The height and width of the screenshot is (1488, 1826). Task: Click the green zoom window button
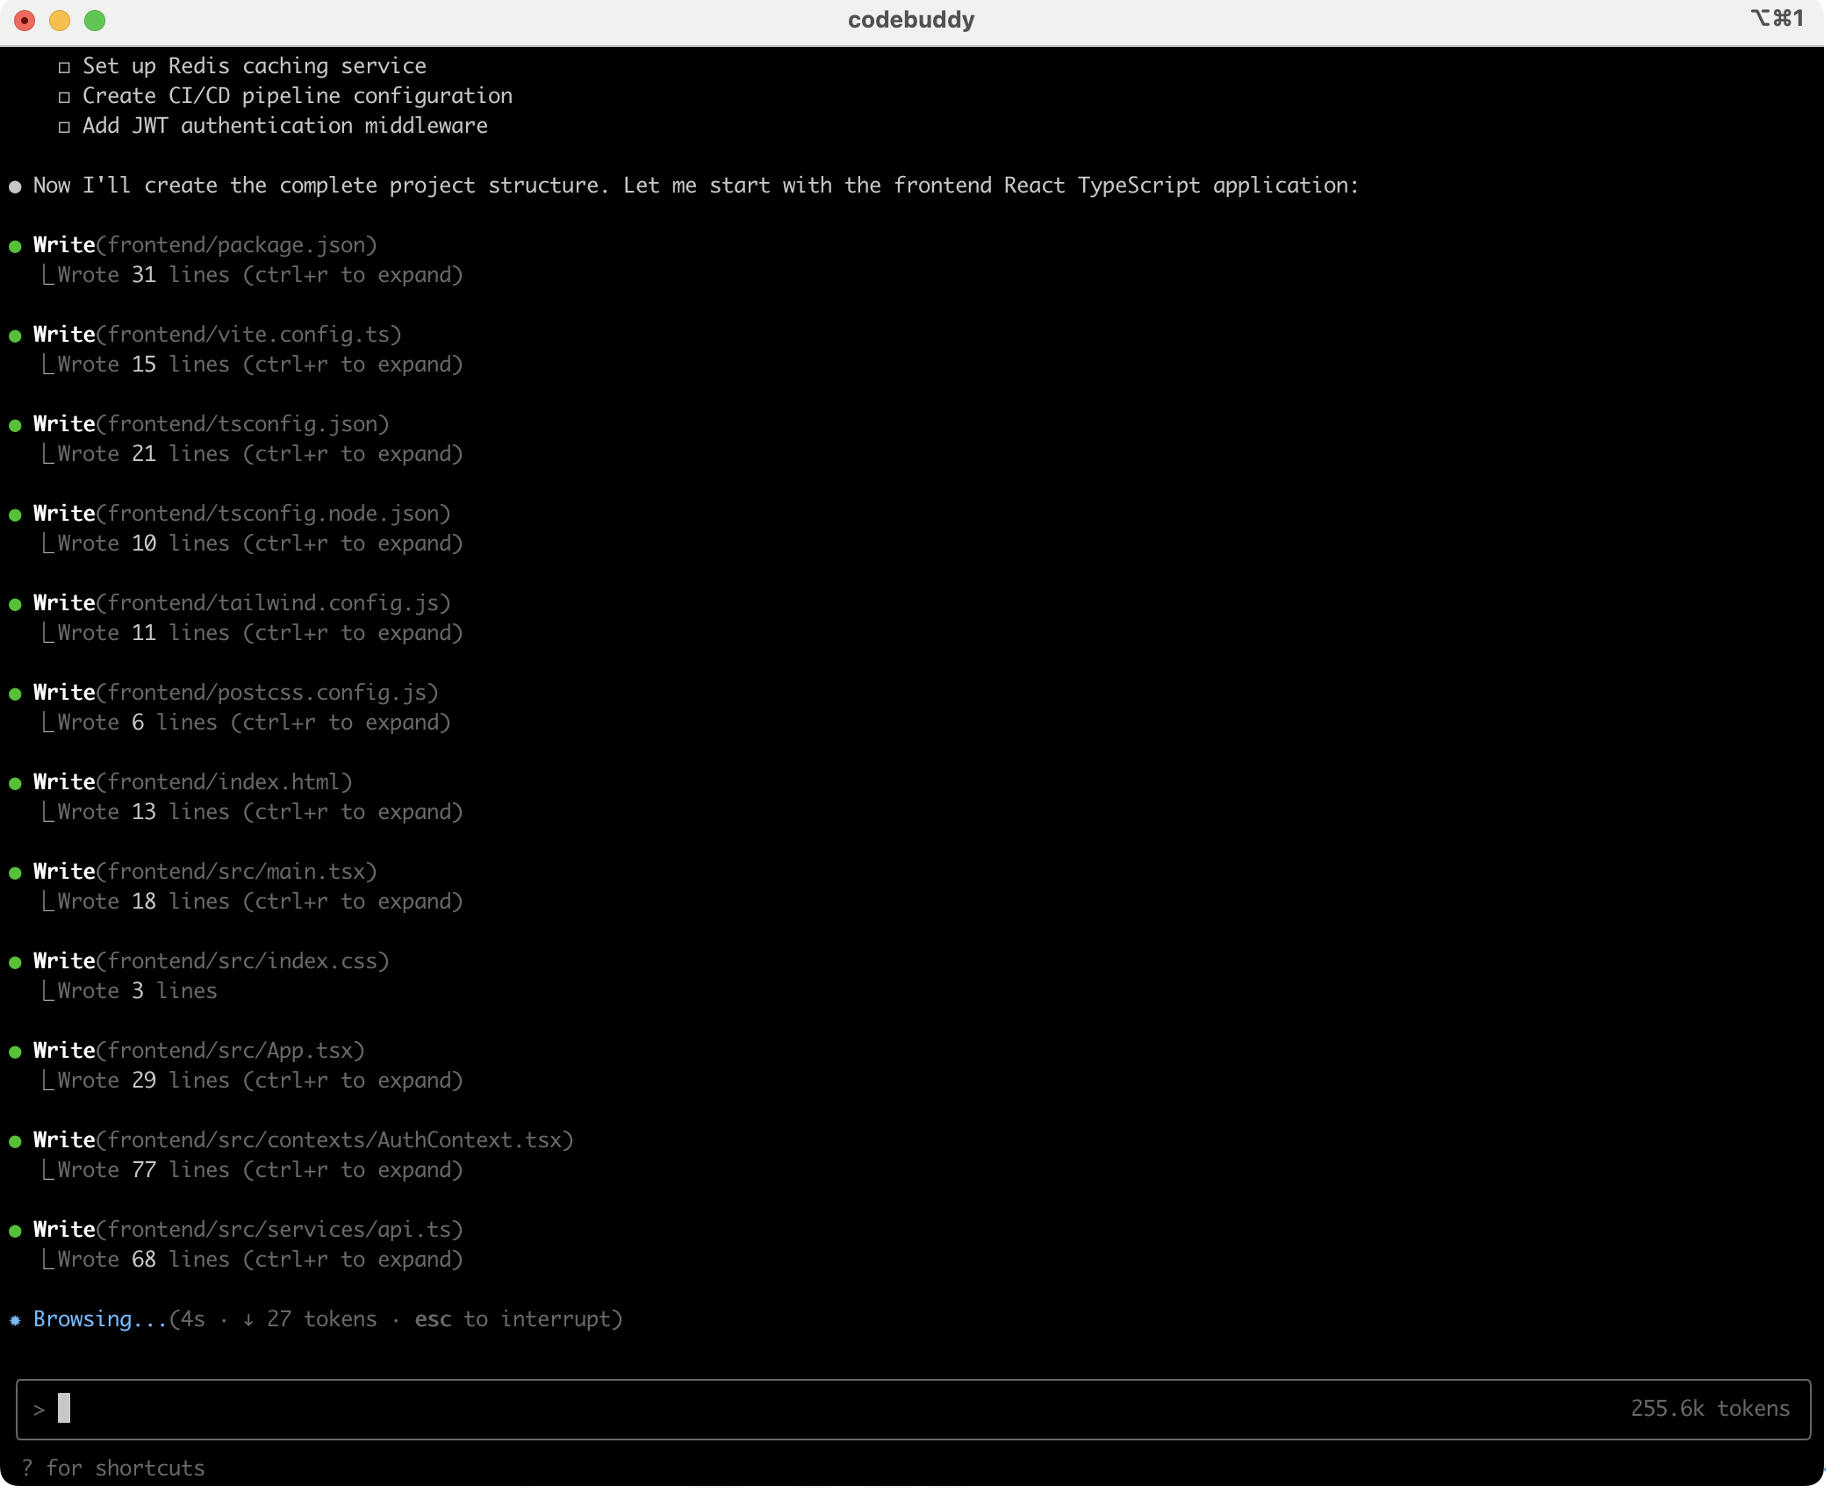click(x=95, y=20)
